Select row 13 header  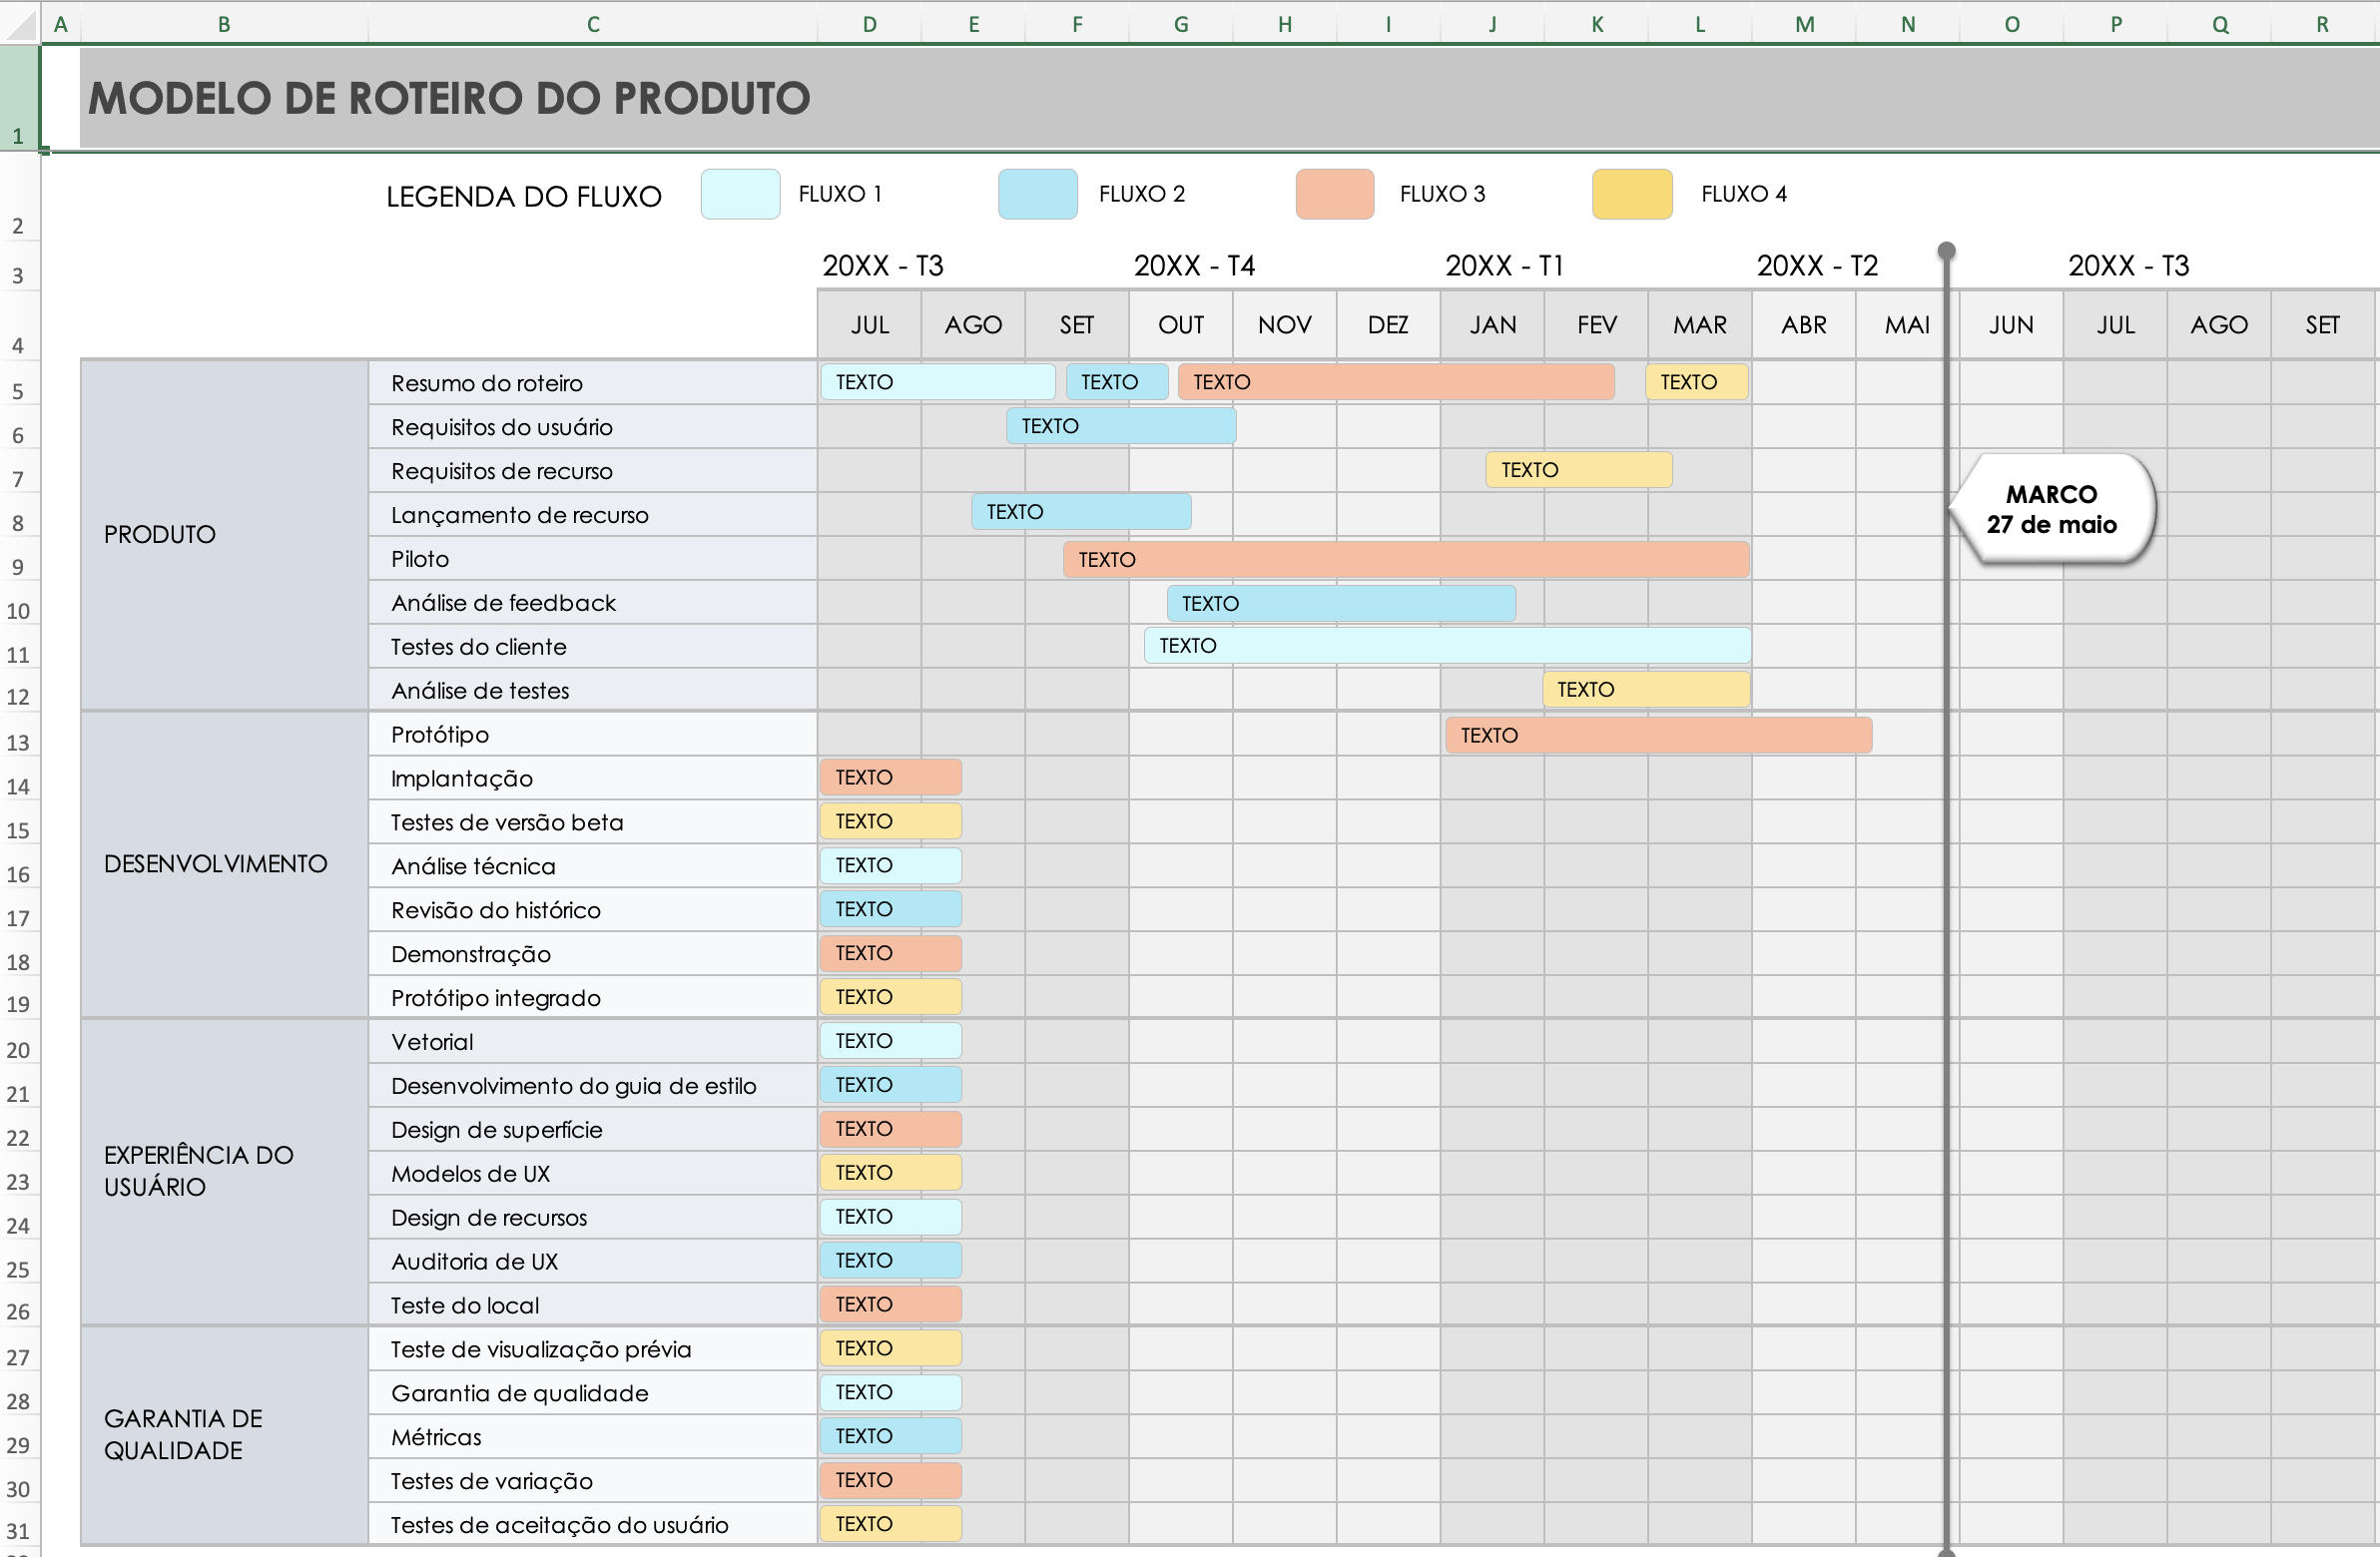point(19,734)
